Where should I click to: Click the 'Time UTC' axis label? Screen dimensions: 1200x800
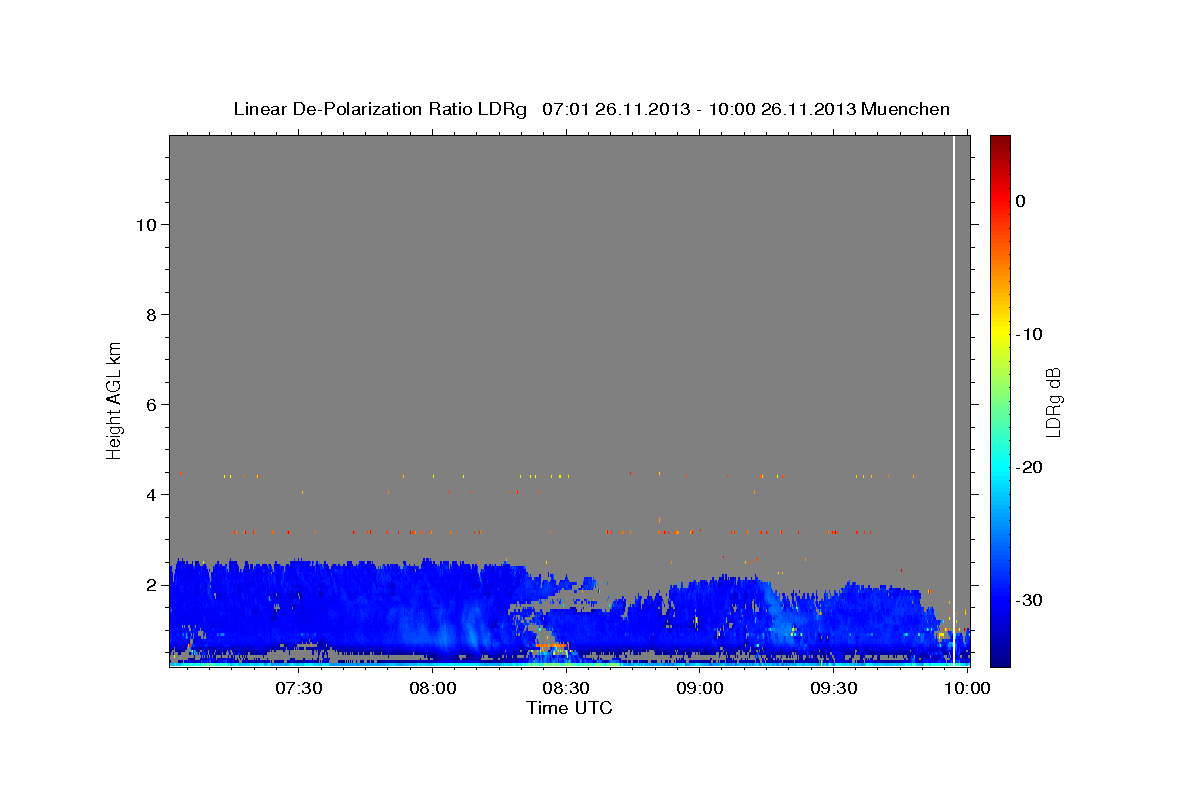(569, 708)
